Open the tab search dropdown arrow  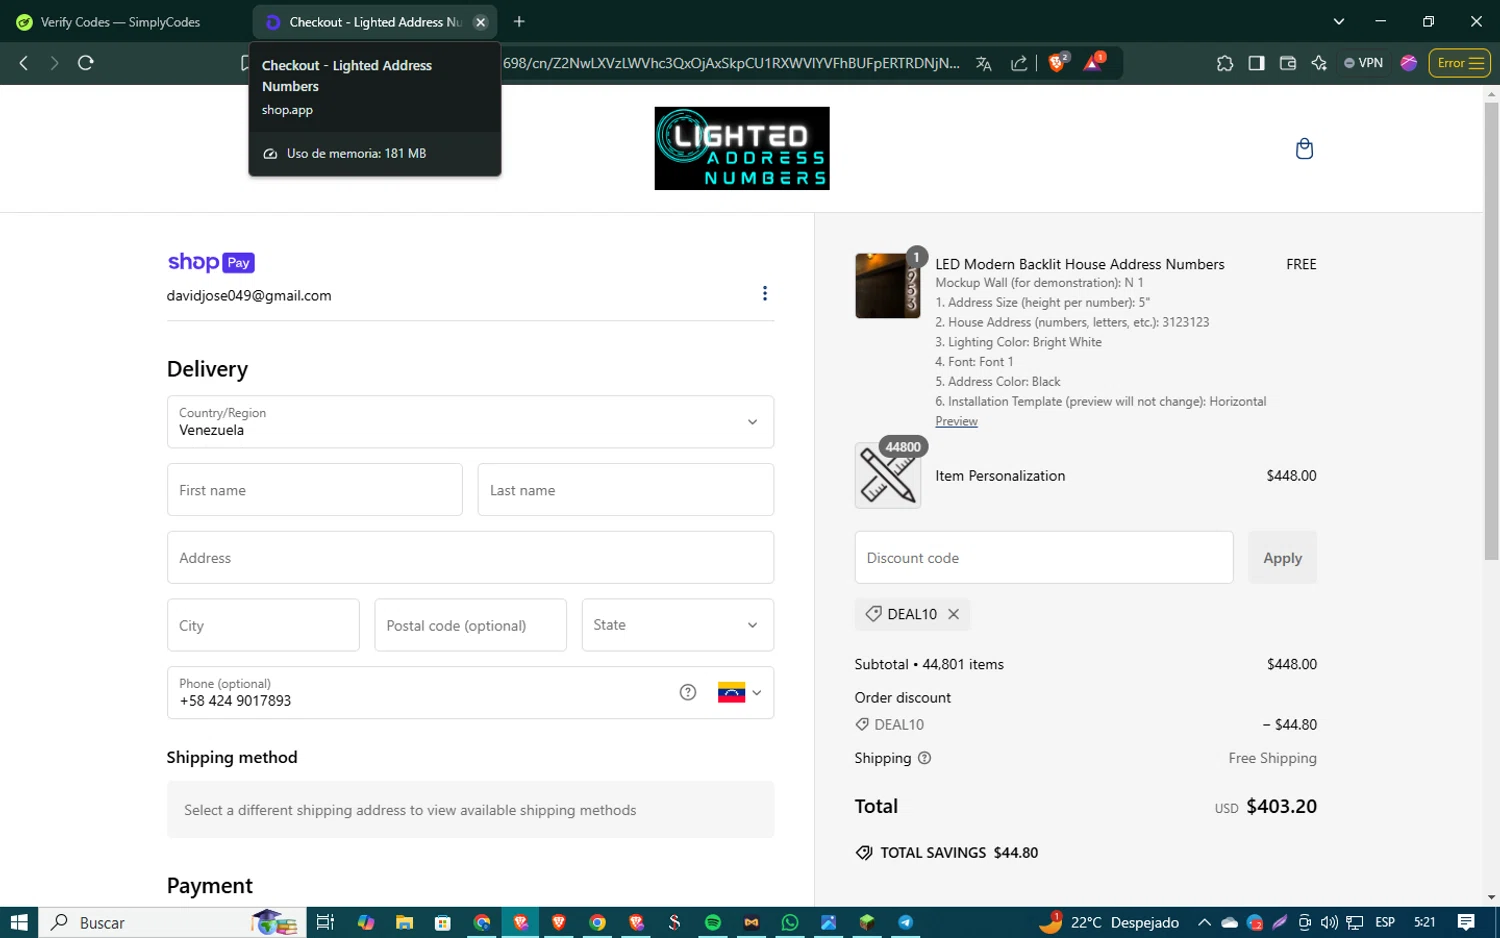(1339, 22)
